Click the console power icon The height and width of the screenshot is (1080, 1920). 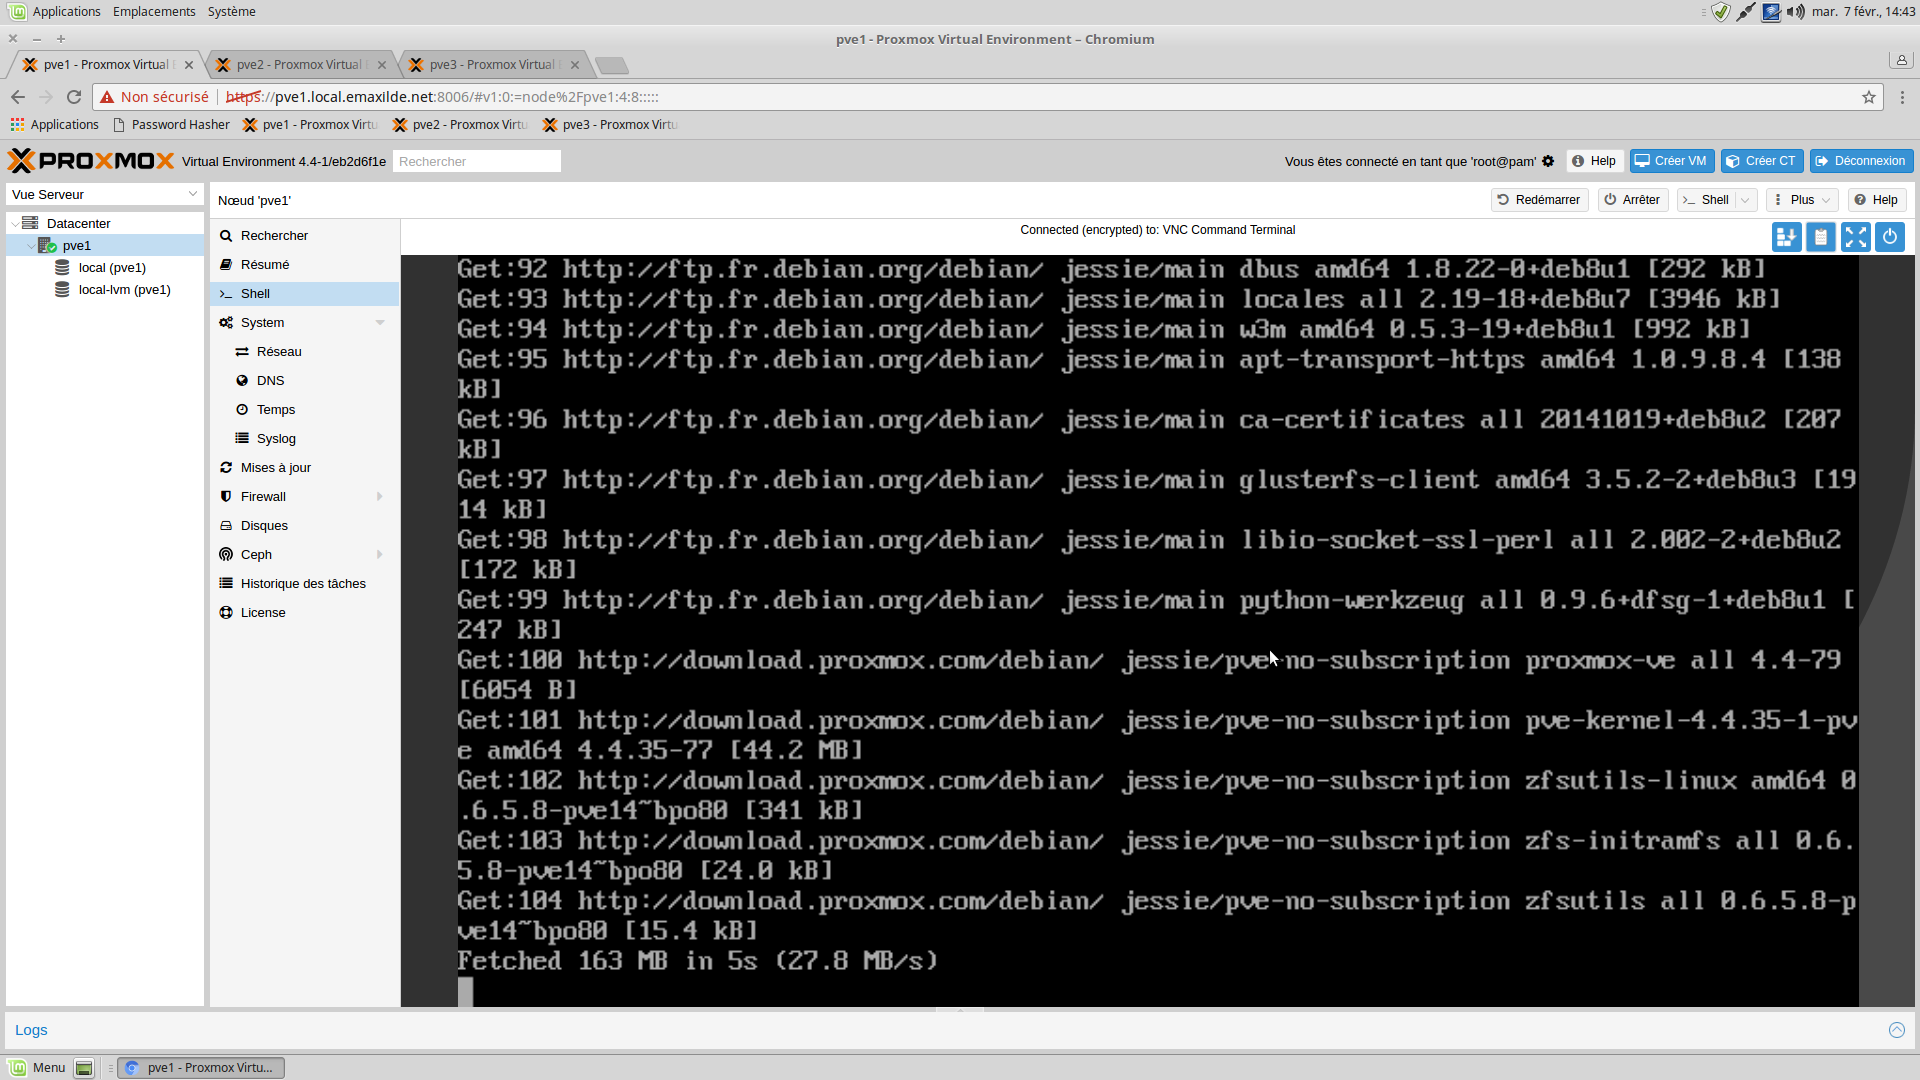pos(1890,237)
